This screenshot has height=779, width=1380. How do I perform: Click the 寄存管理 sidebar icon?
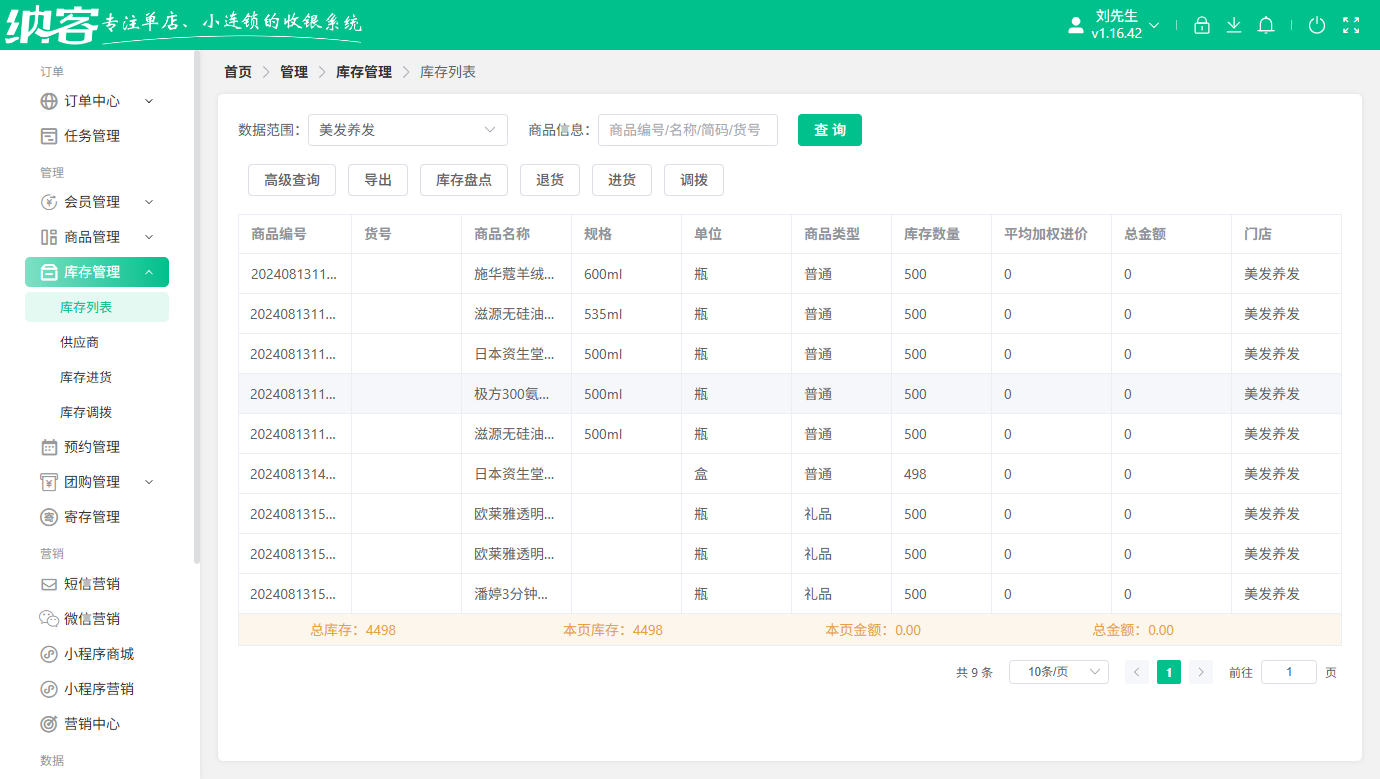pyautogui.click(x=49, y=517)
